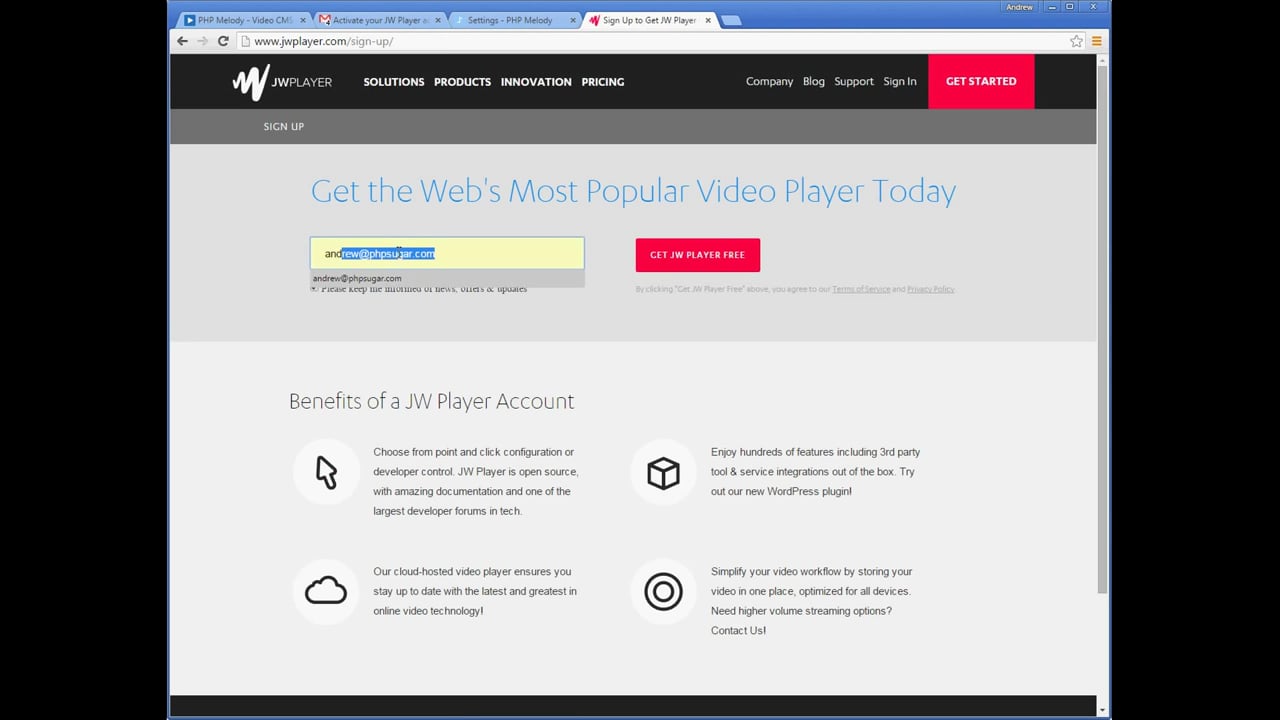1280x720 pixels.
Task: Click the Sign Up breadcrumb label
Action: [x=284, y=126]
